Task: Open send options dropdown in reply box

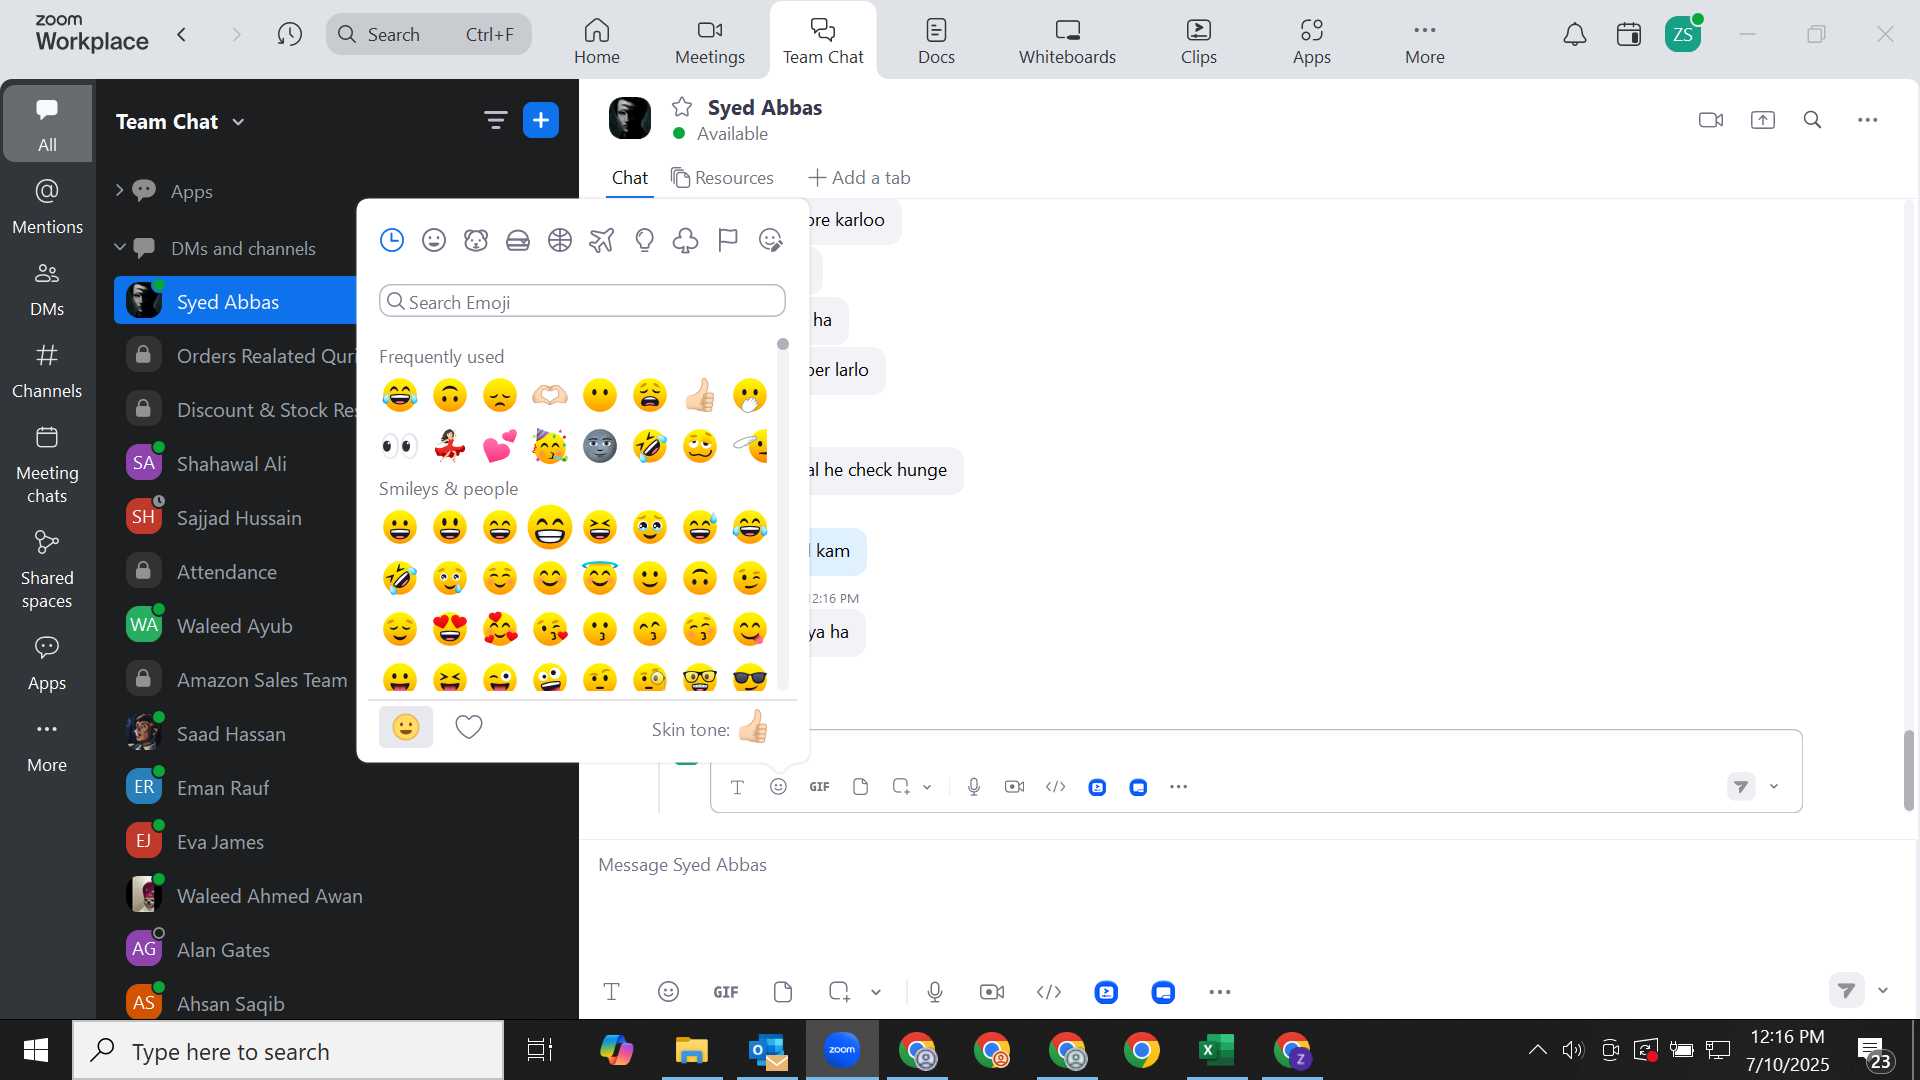Action: 1774,786
